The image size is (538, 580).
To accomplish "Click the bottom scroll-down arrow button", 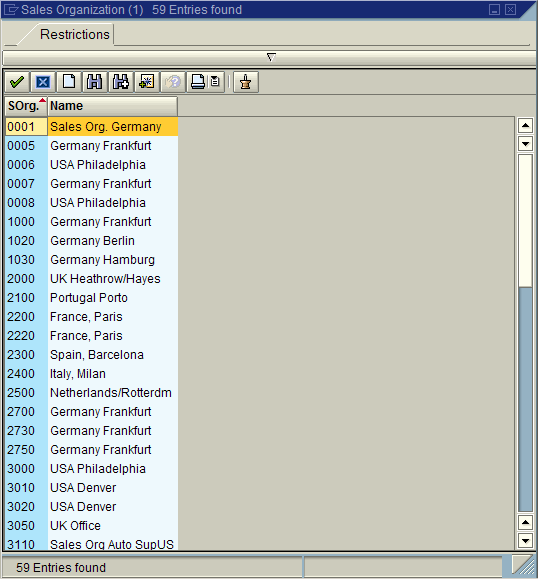I will pos(525,540).
